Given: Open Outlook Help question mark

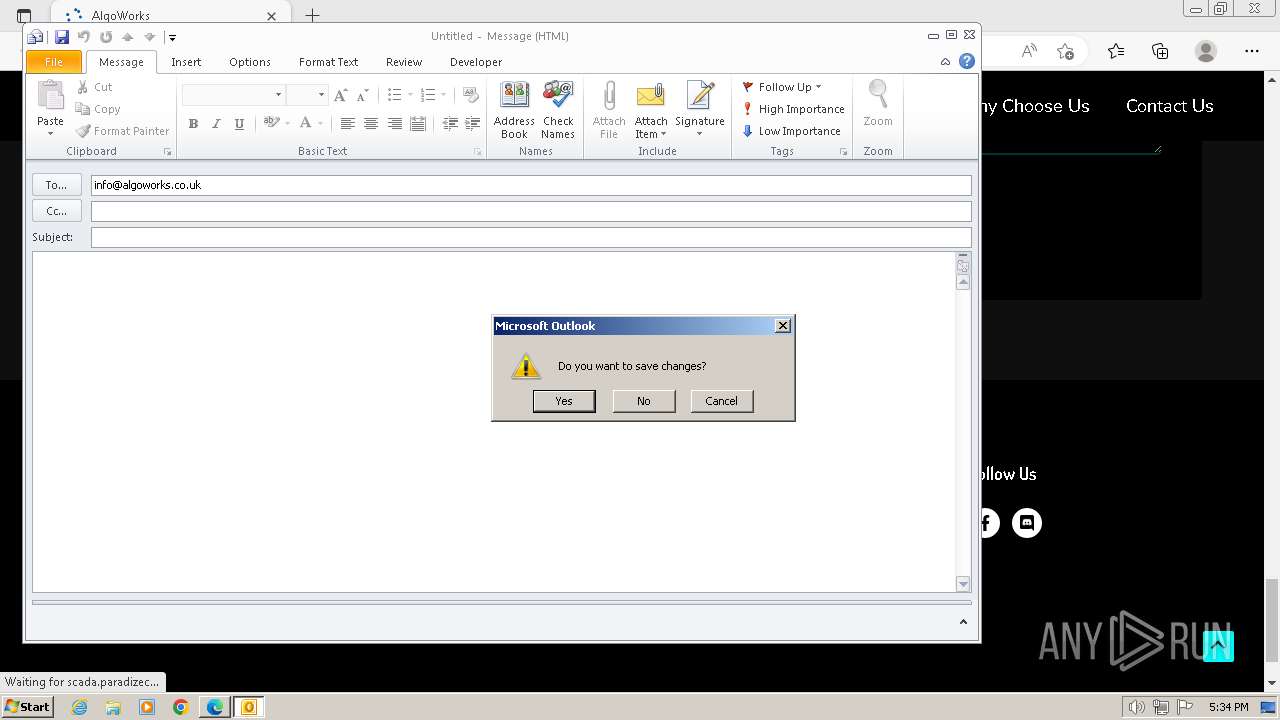Looking at the screenshot, I should point(967,61).
